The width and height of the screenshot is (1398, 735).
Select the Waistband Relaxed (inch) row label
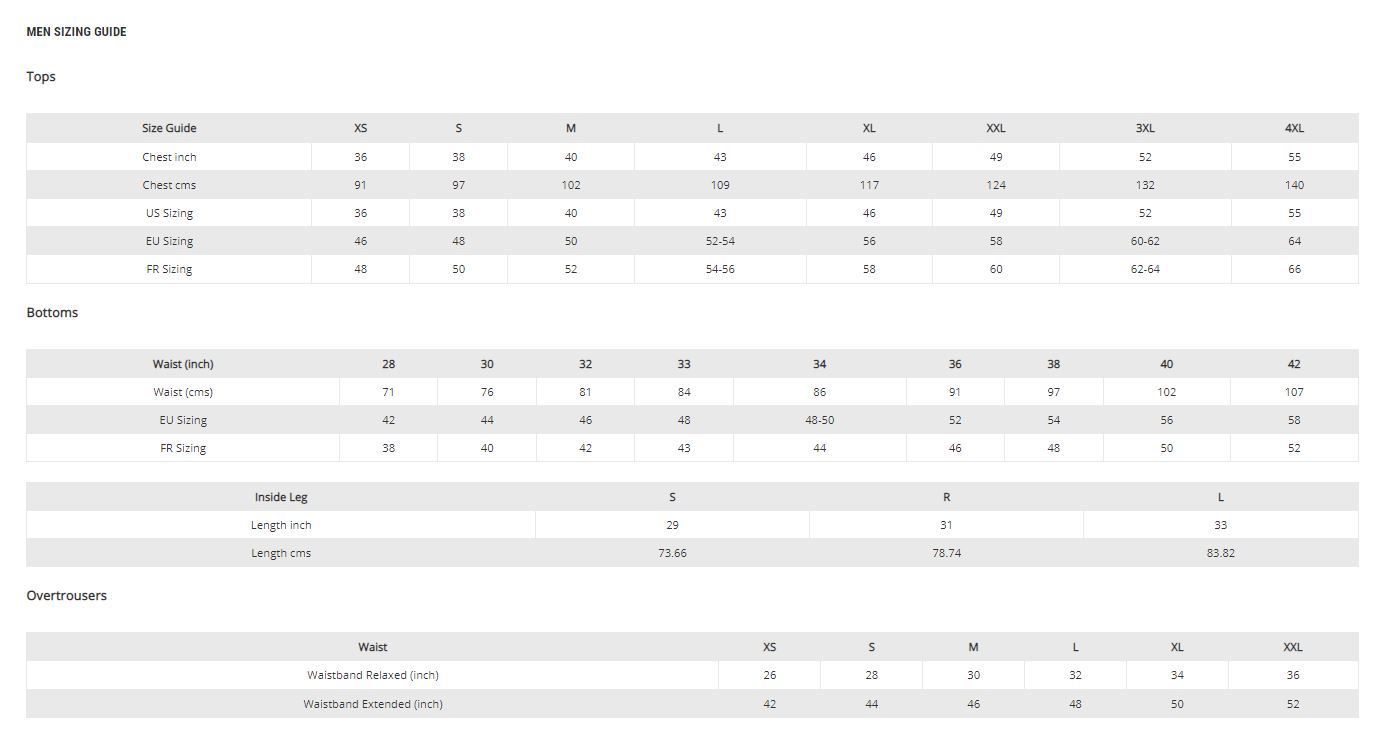pyautogui.click(x=372, y=675)
